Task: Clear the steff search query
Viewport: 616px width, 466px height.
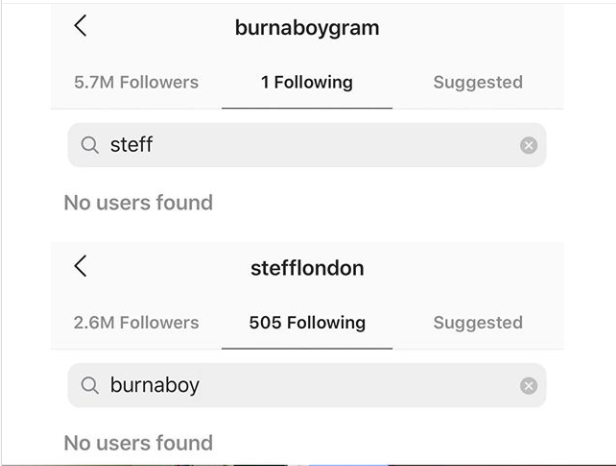Action: coord(529,145)
